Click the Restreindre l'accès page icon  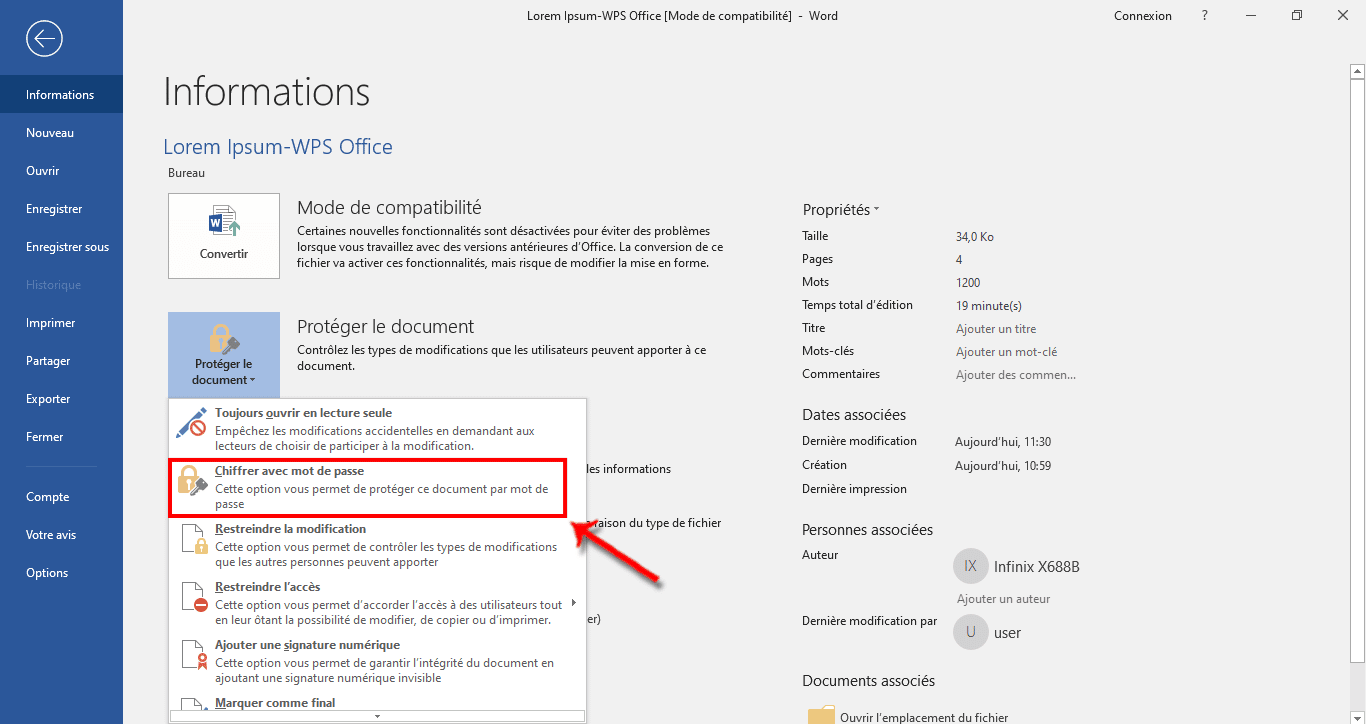[194, 597]
